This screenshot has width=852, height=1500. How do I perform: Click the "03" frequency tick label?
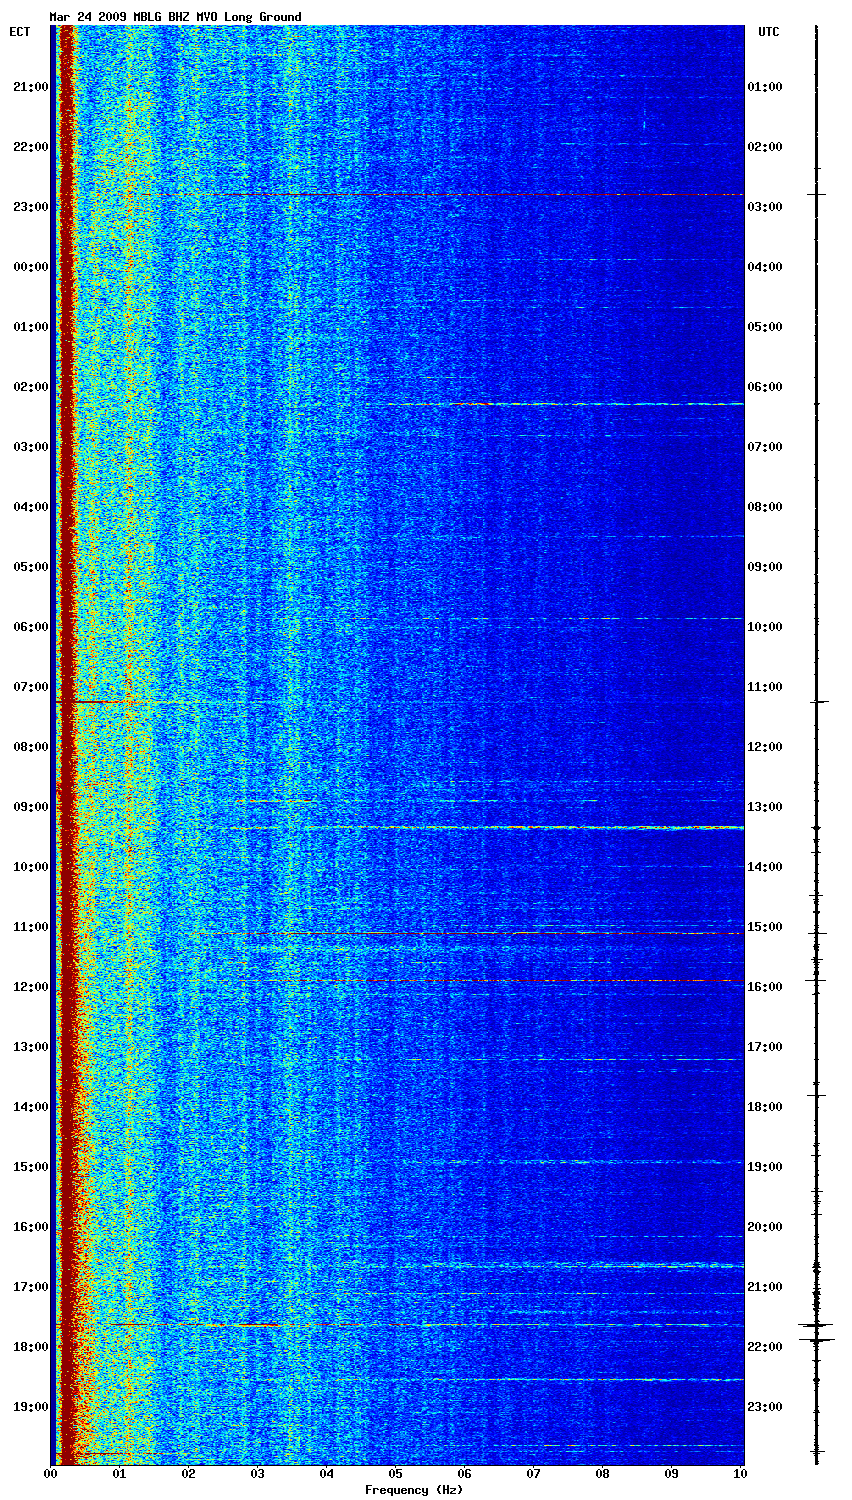pyautogui.click(x=257, y=1474)
